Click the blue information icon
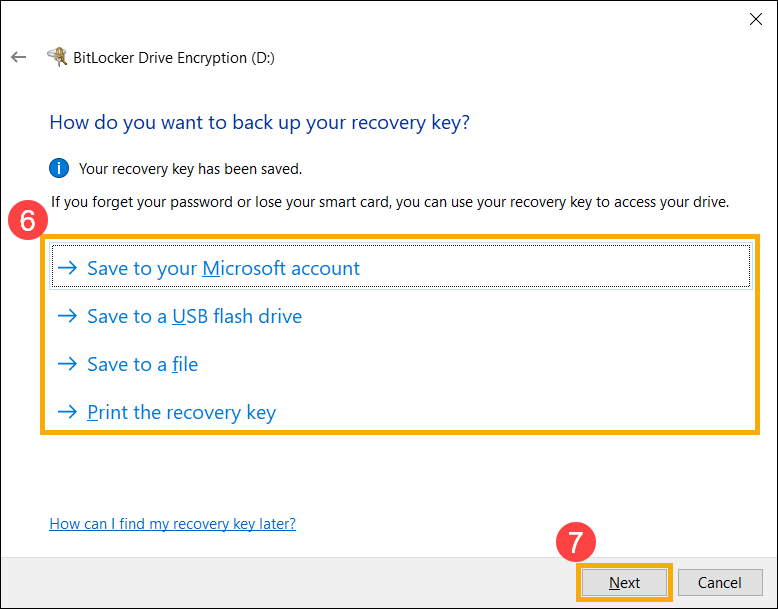 tap(59, 168)
